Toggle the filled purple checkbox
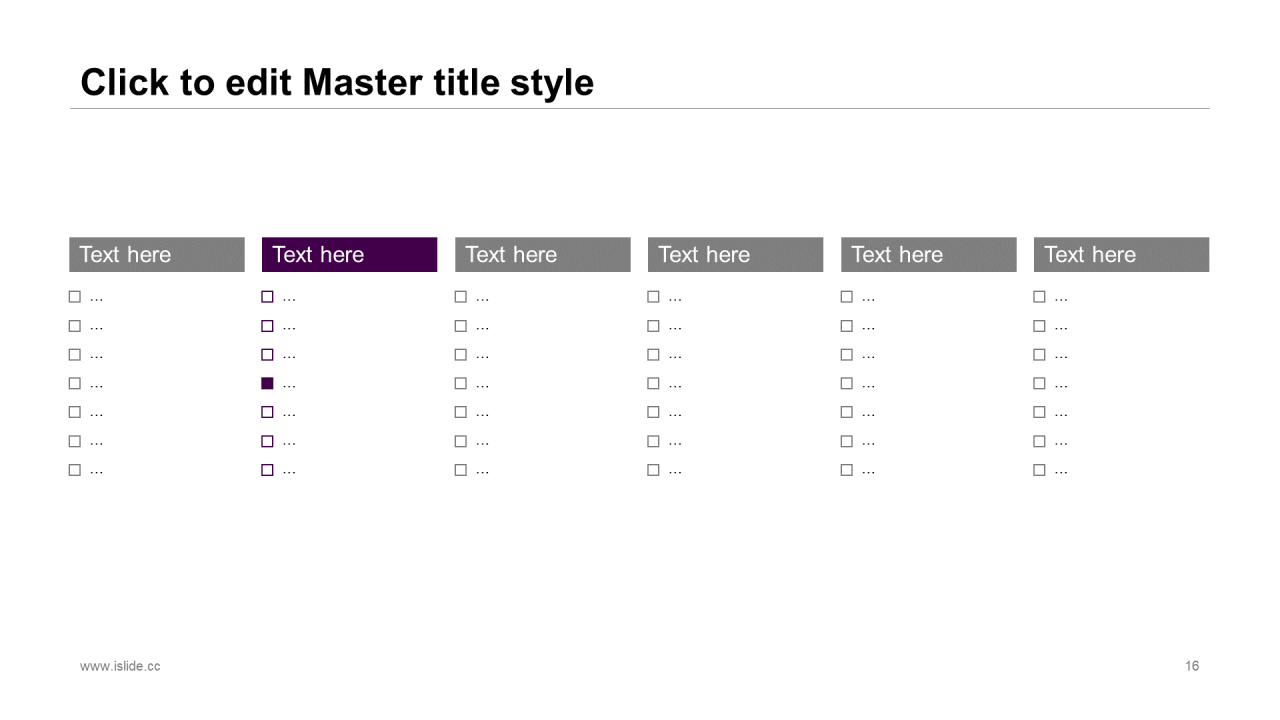Viewport: 1280px width, 720px height. point(267,383)
